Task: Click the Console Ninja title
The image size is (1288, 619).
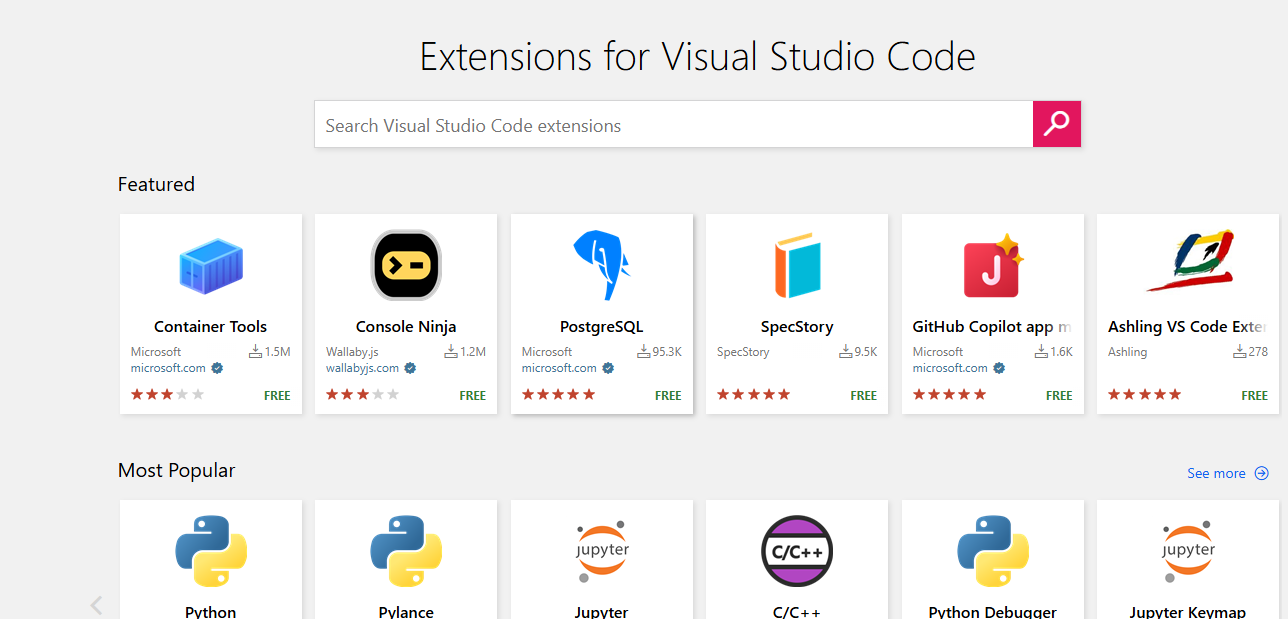Action: 406,327
